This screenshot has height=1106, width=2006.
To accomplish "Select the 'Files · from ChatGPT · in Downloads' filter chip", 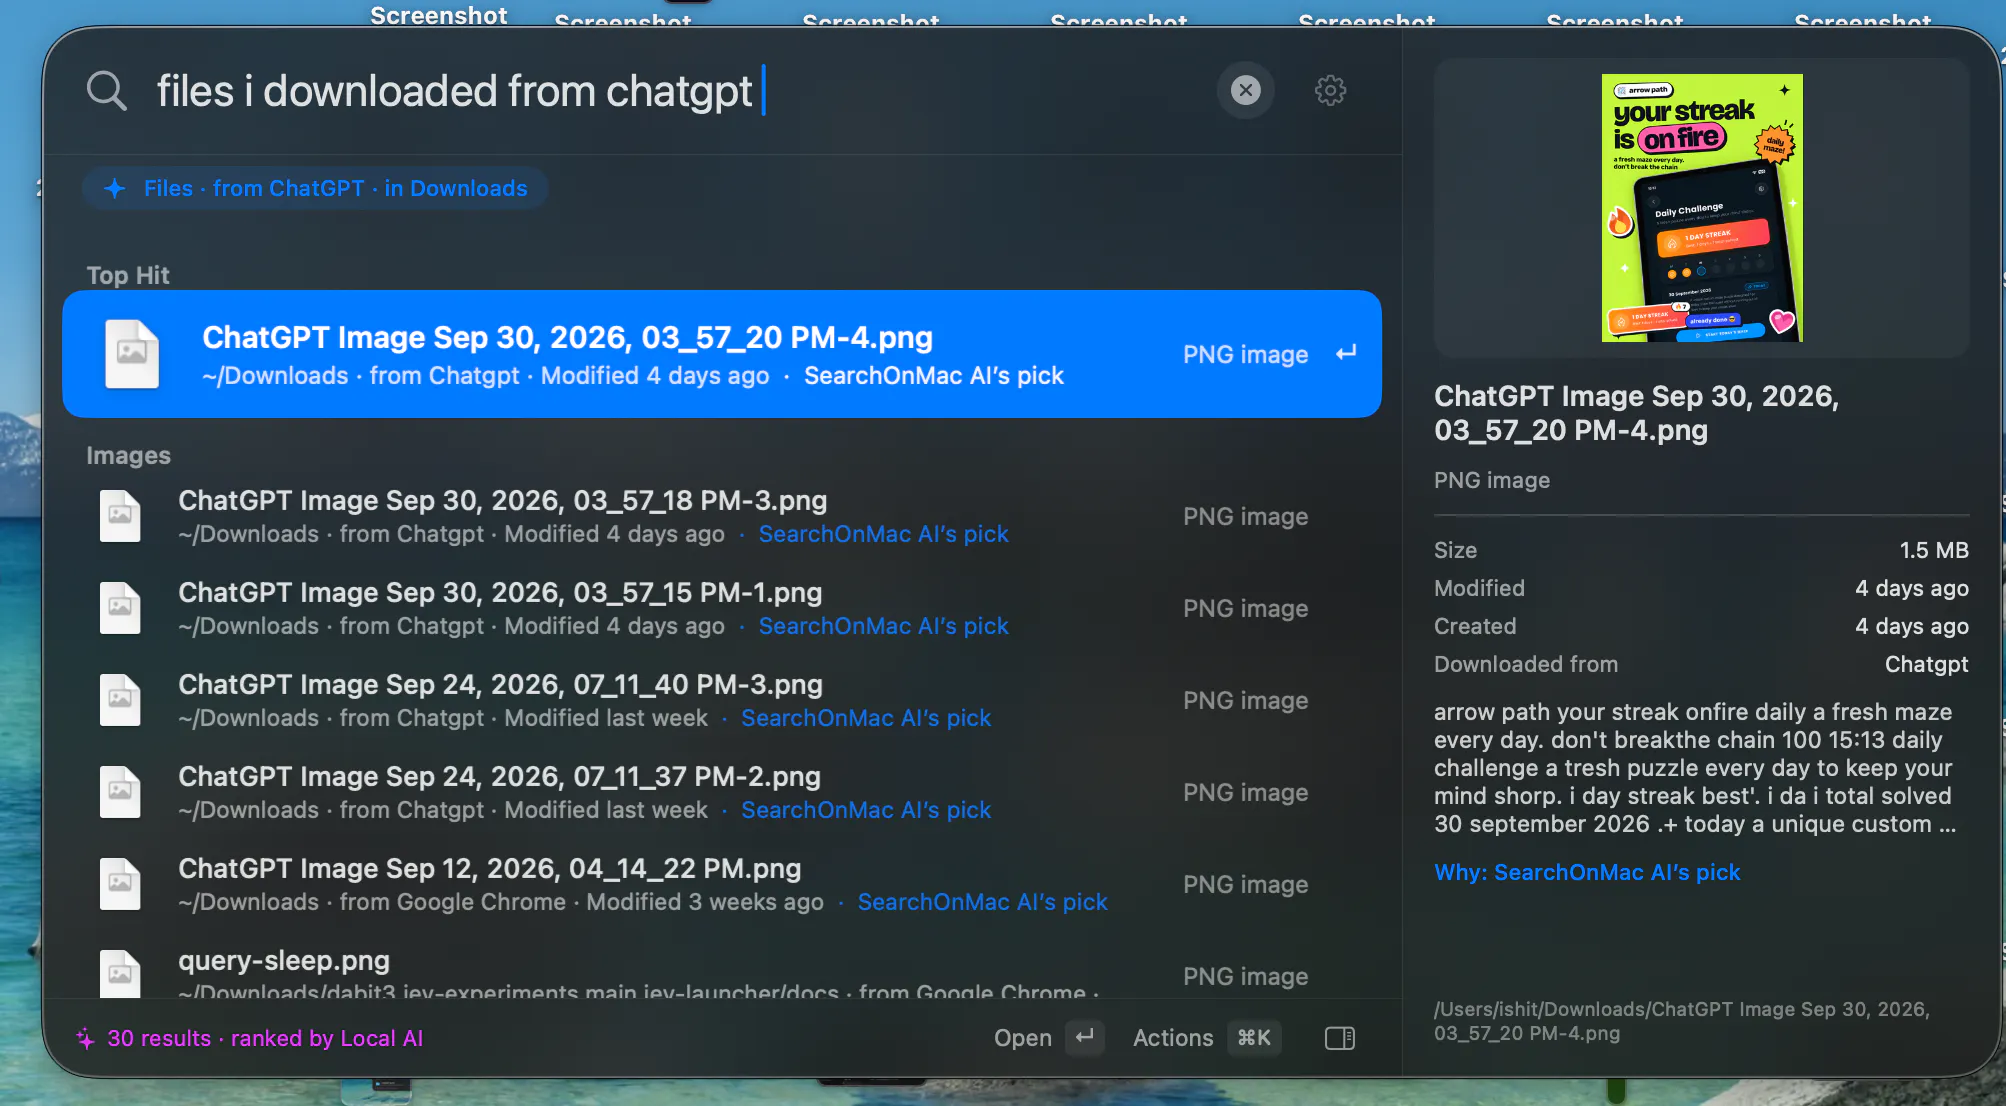I will (x=315, y=188).
